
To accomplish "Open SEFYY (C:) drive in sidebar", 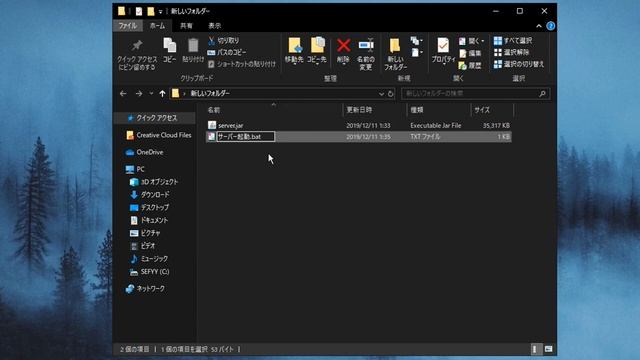I will coord(149,272).
